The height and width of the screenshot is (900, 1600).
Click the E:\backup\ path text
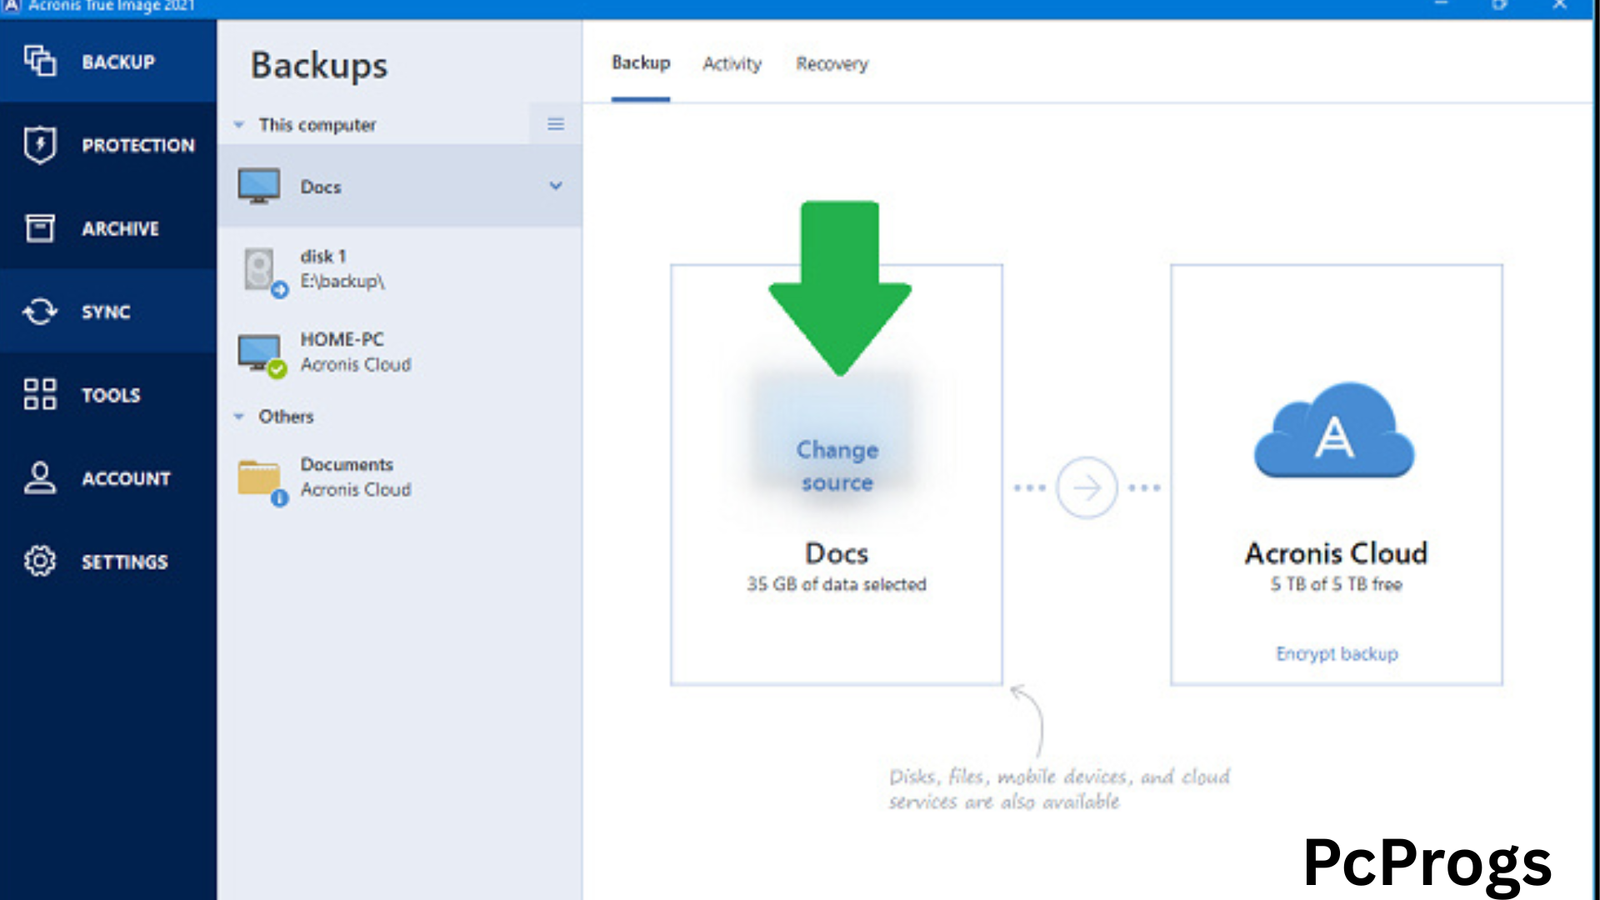pyautogui.click(x=343, y=282)
